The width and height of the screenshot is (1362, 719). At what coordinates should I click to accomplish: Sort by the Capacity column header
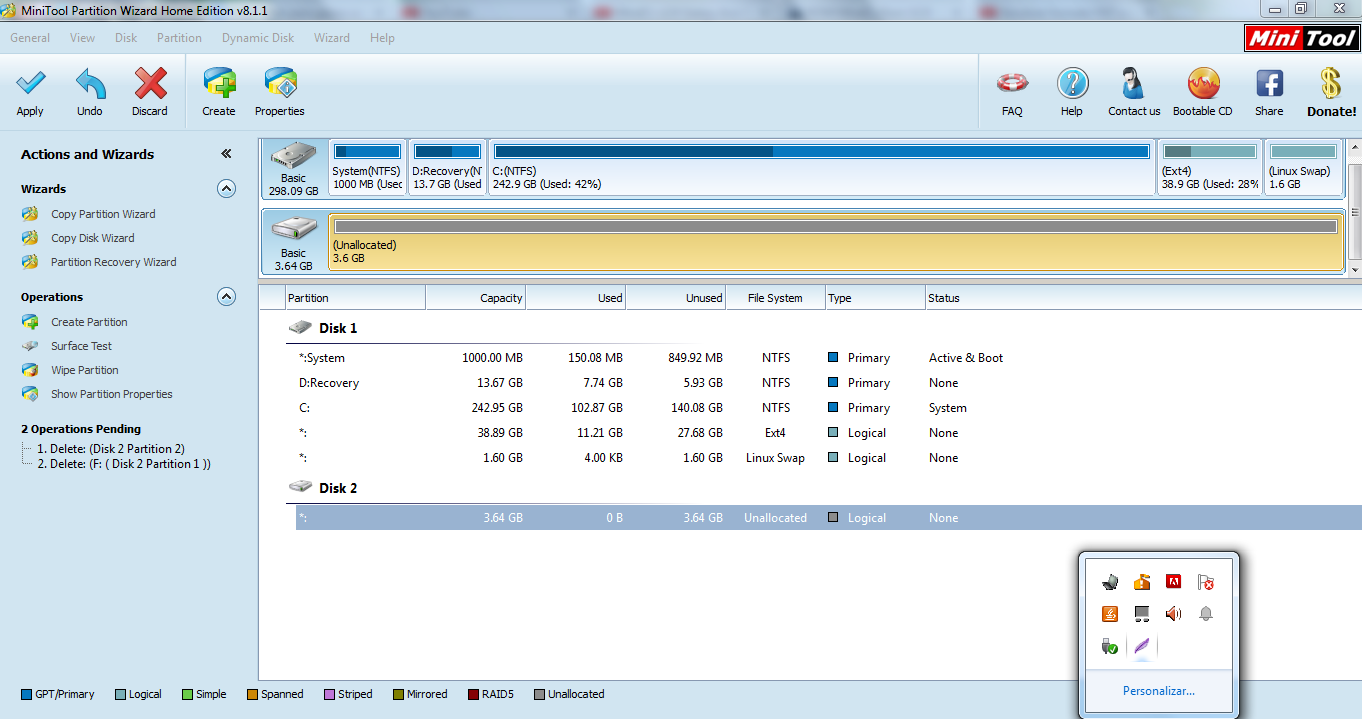point(476,298)
